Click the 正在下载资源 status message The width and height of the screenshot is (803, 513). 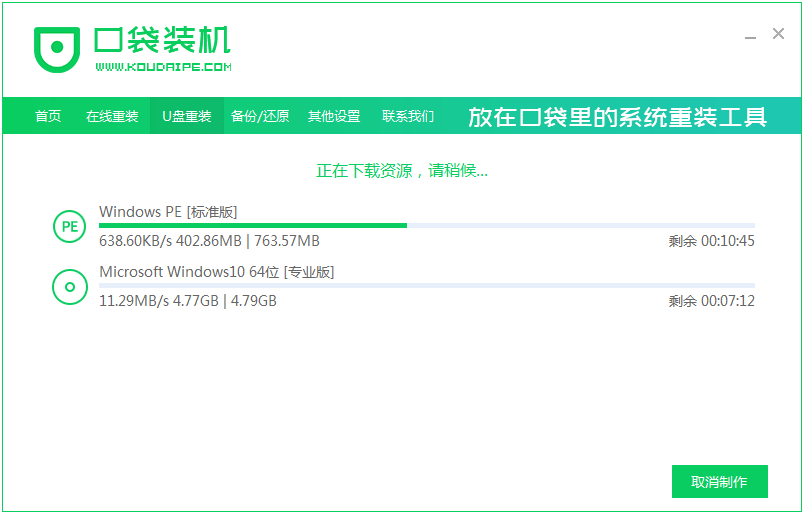(x=402, y=171)
